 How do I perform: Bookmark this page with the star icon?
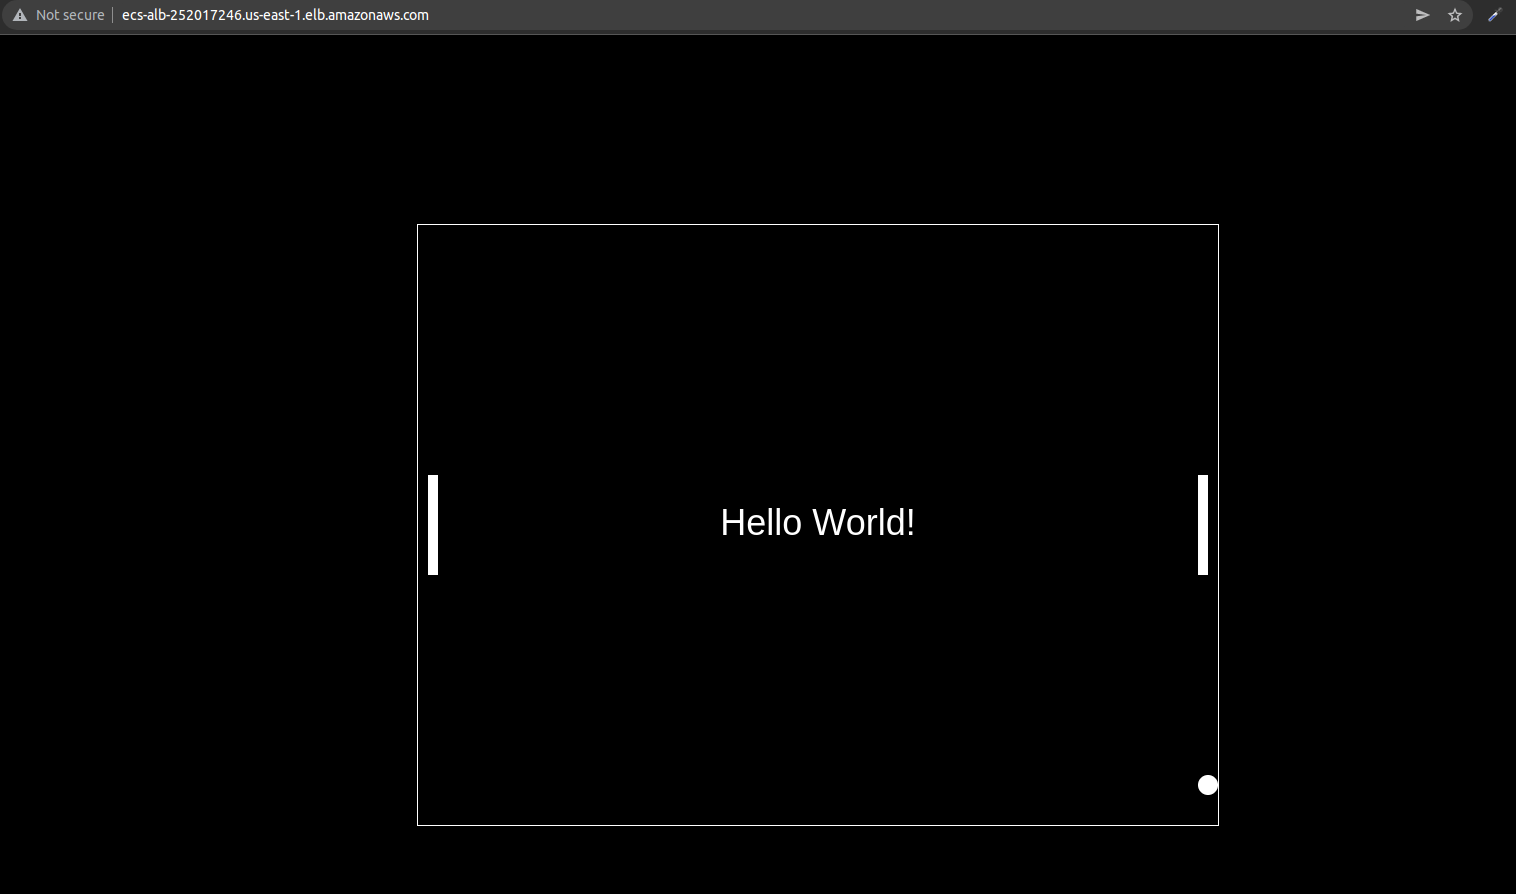pyautogui.click(x=1455, y=15)
